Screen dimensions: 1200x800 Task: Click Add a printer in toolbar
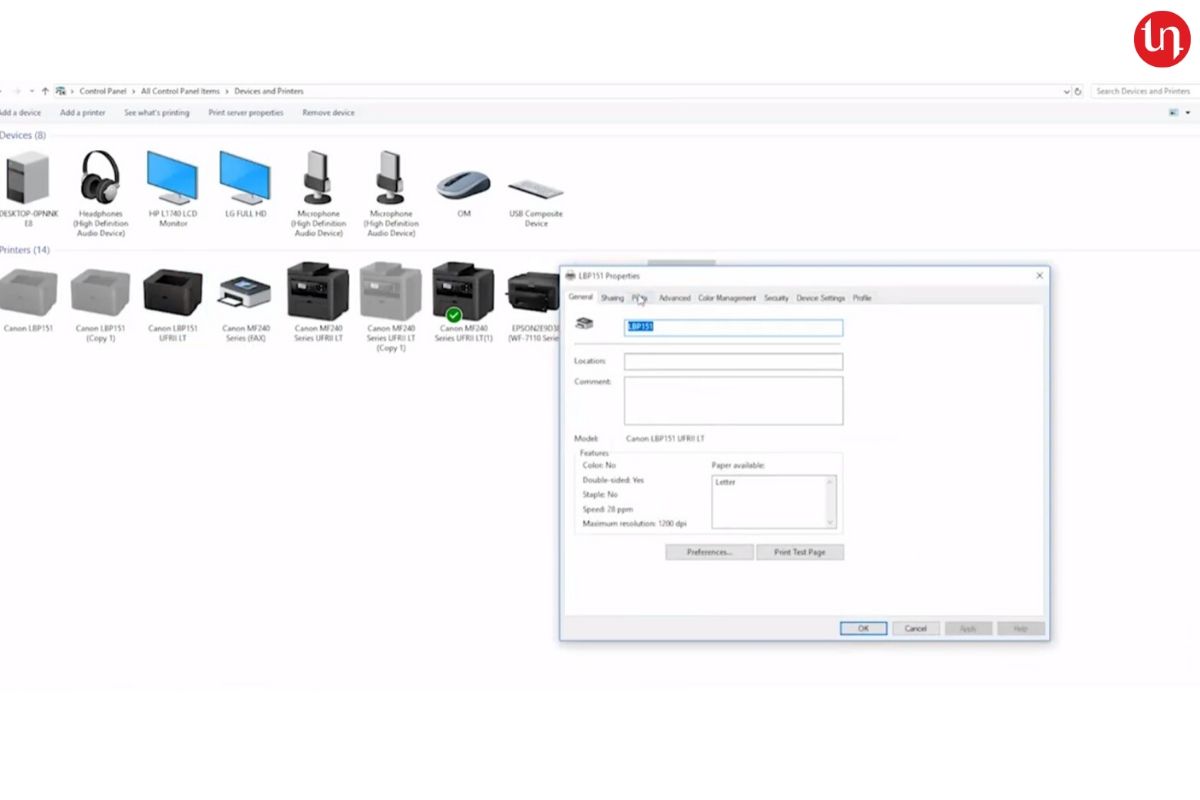pyautogui.click(x=82, y=113)
